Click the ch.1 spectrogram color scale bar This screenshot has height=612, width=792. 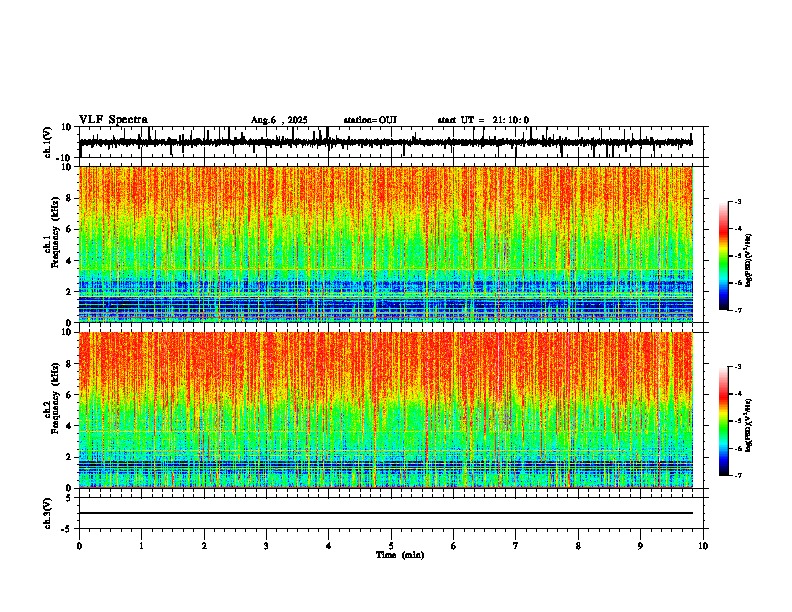tap(724, 256)
